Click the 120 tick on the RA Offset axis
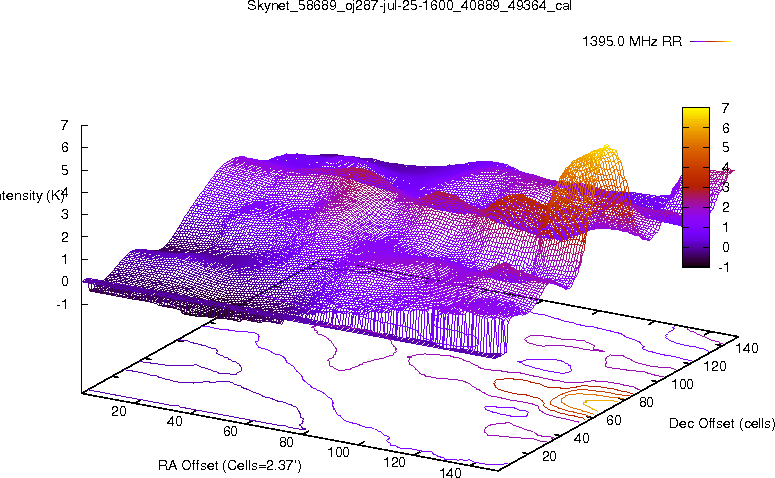This screenshot has width=775, height=478. (x=394, y=463)
